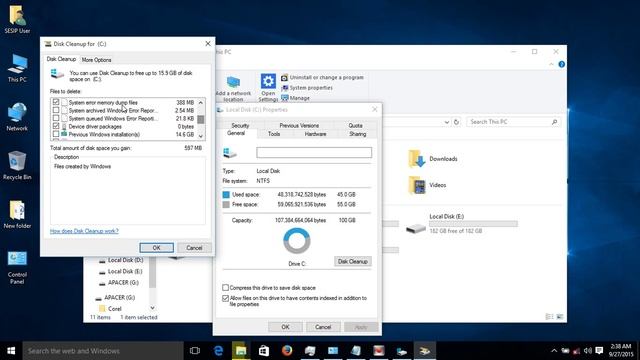Open the Downloads folder in This PC
The height and width of the screenshot is (360, 640).
coord(433,159)
